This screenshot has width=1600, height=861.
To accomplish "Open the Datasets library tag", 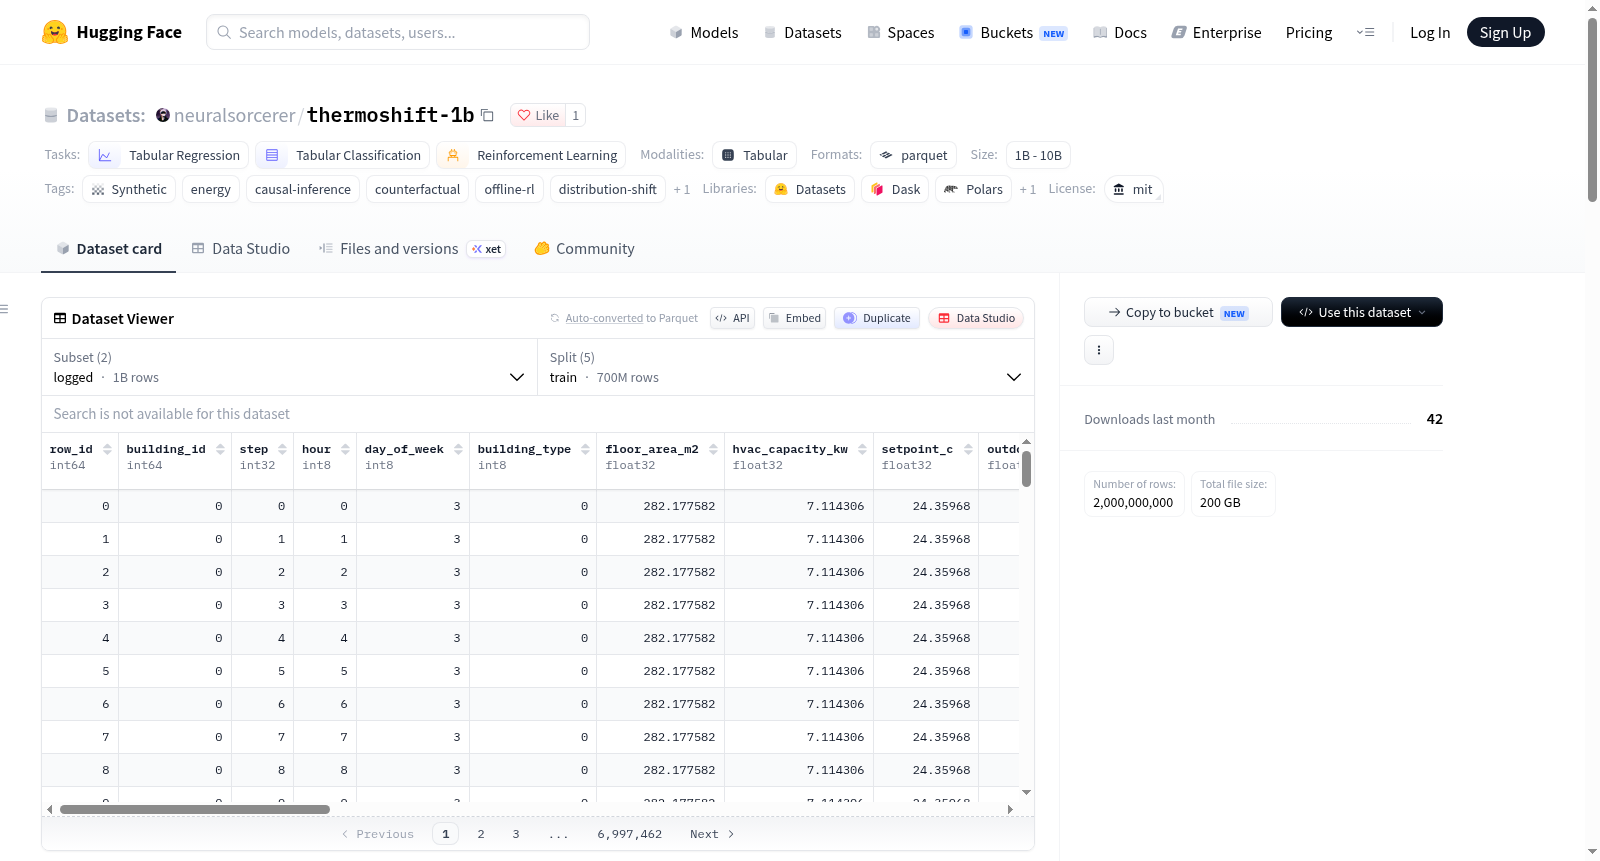I will pyautogui.click(x=810, y=189).
